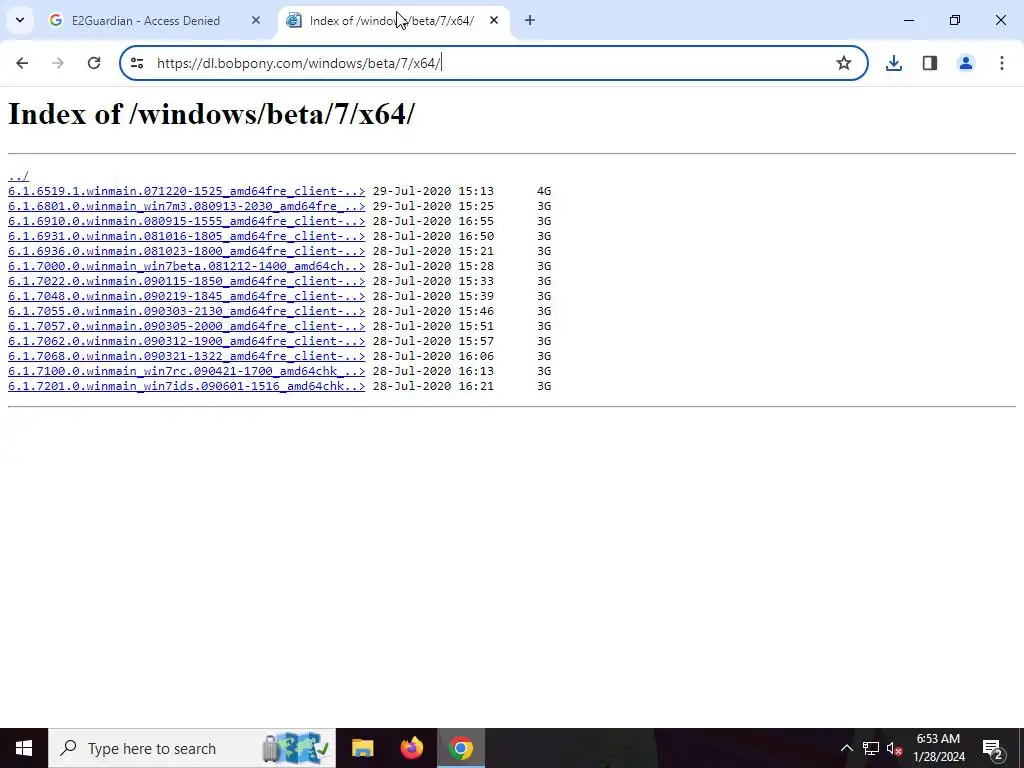Go back to previous page
Viewport: 1024px width, 768px height.
(22, 63)
